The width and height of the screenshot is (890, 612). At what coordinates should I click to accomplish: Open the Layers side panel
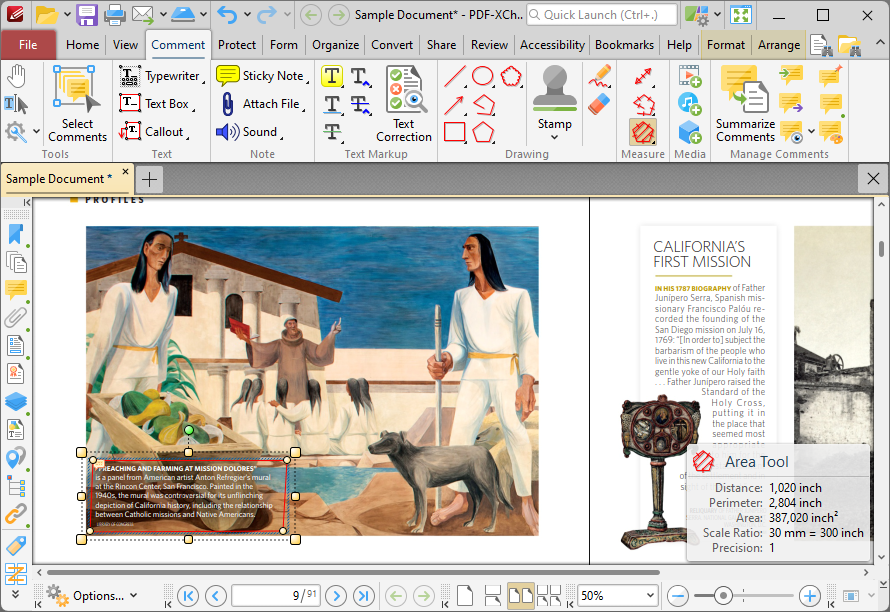(x=16, y=402)
